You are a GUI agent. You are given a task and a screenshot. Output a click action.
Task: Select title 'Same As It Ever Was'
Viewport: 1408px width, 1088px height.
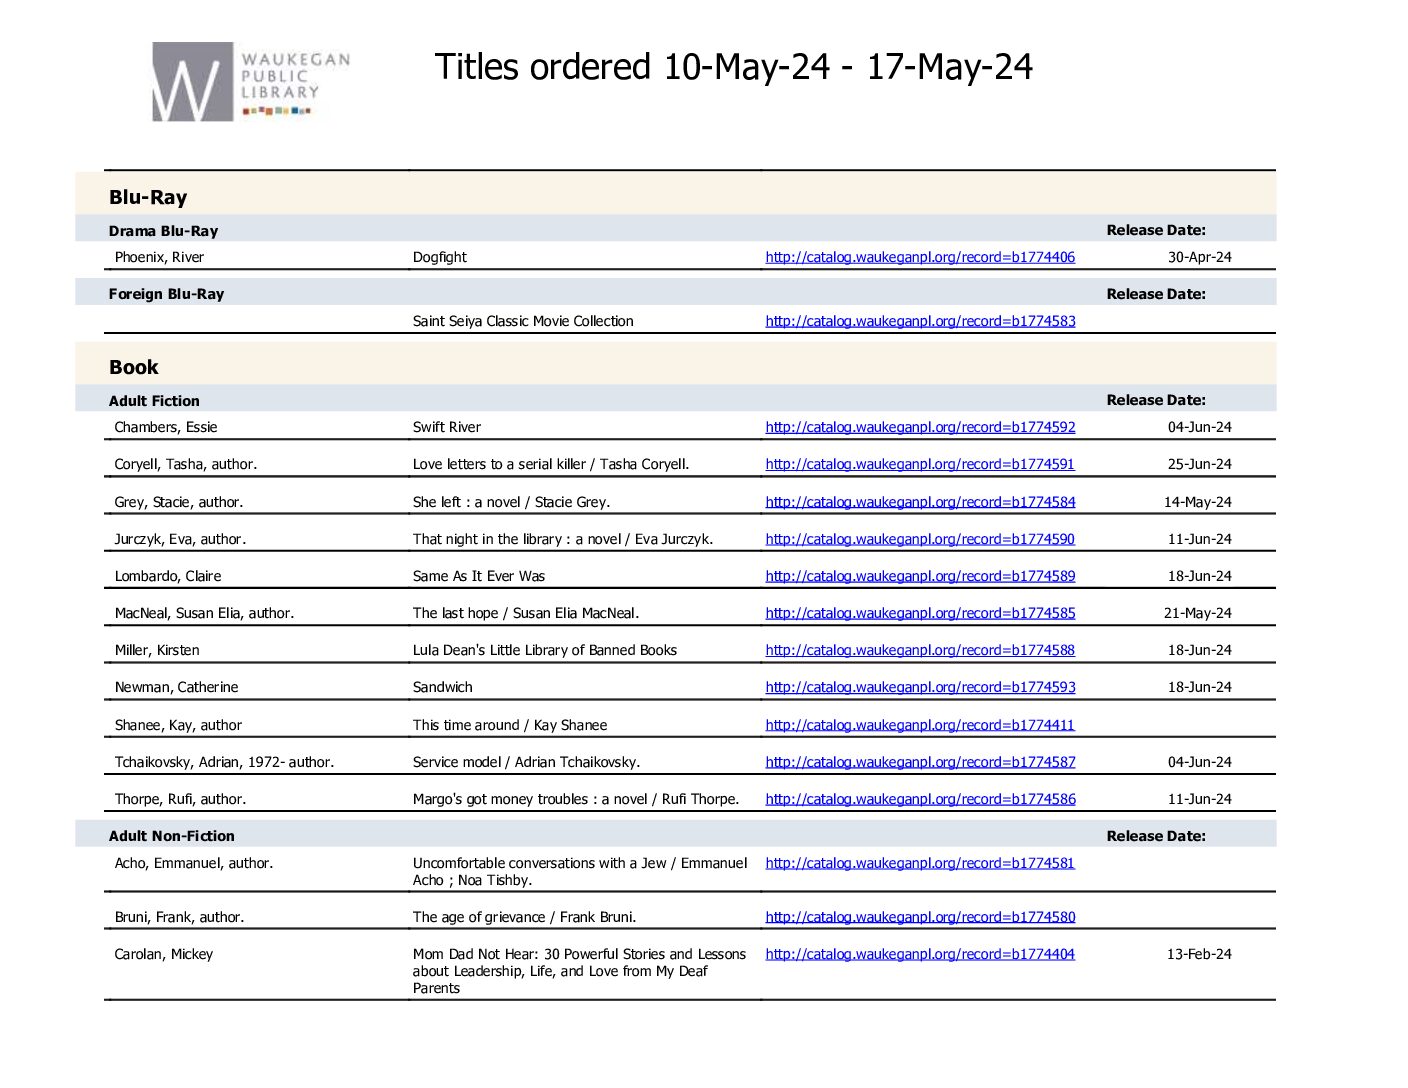point(478,576)
